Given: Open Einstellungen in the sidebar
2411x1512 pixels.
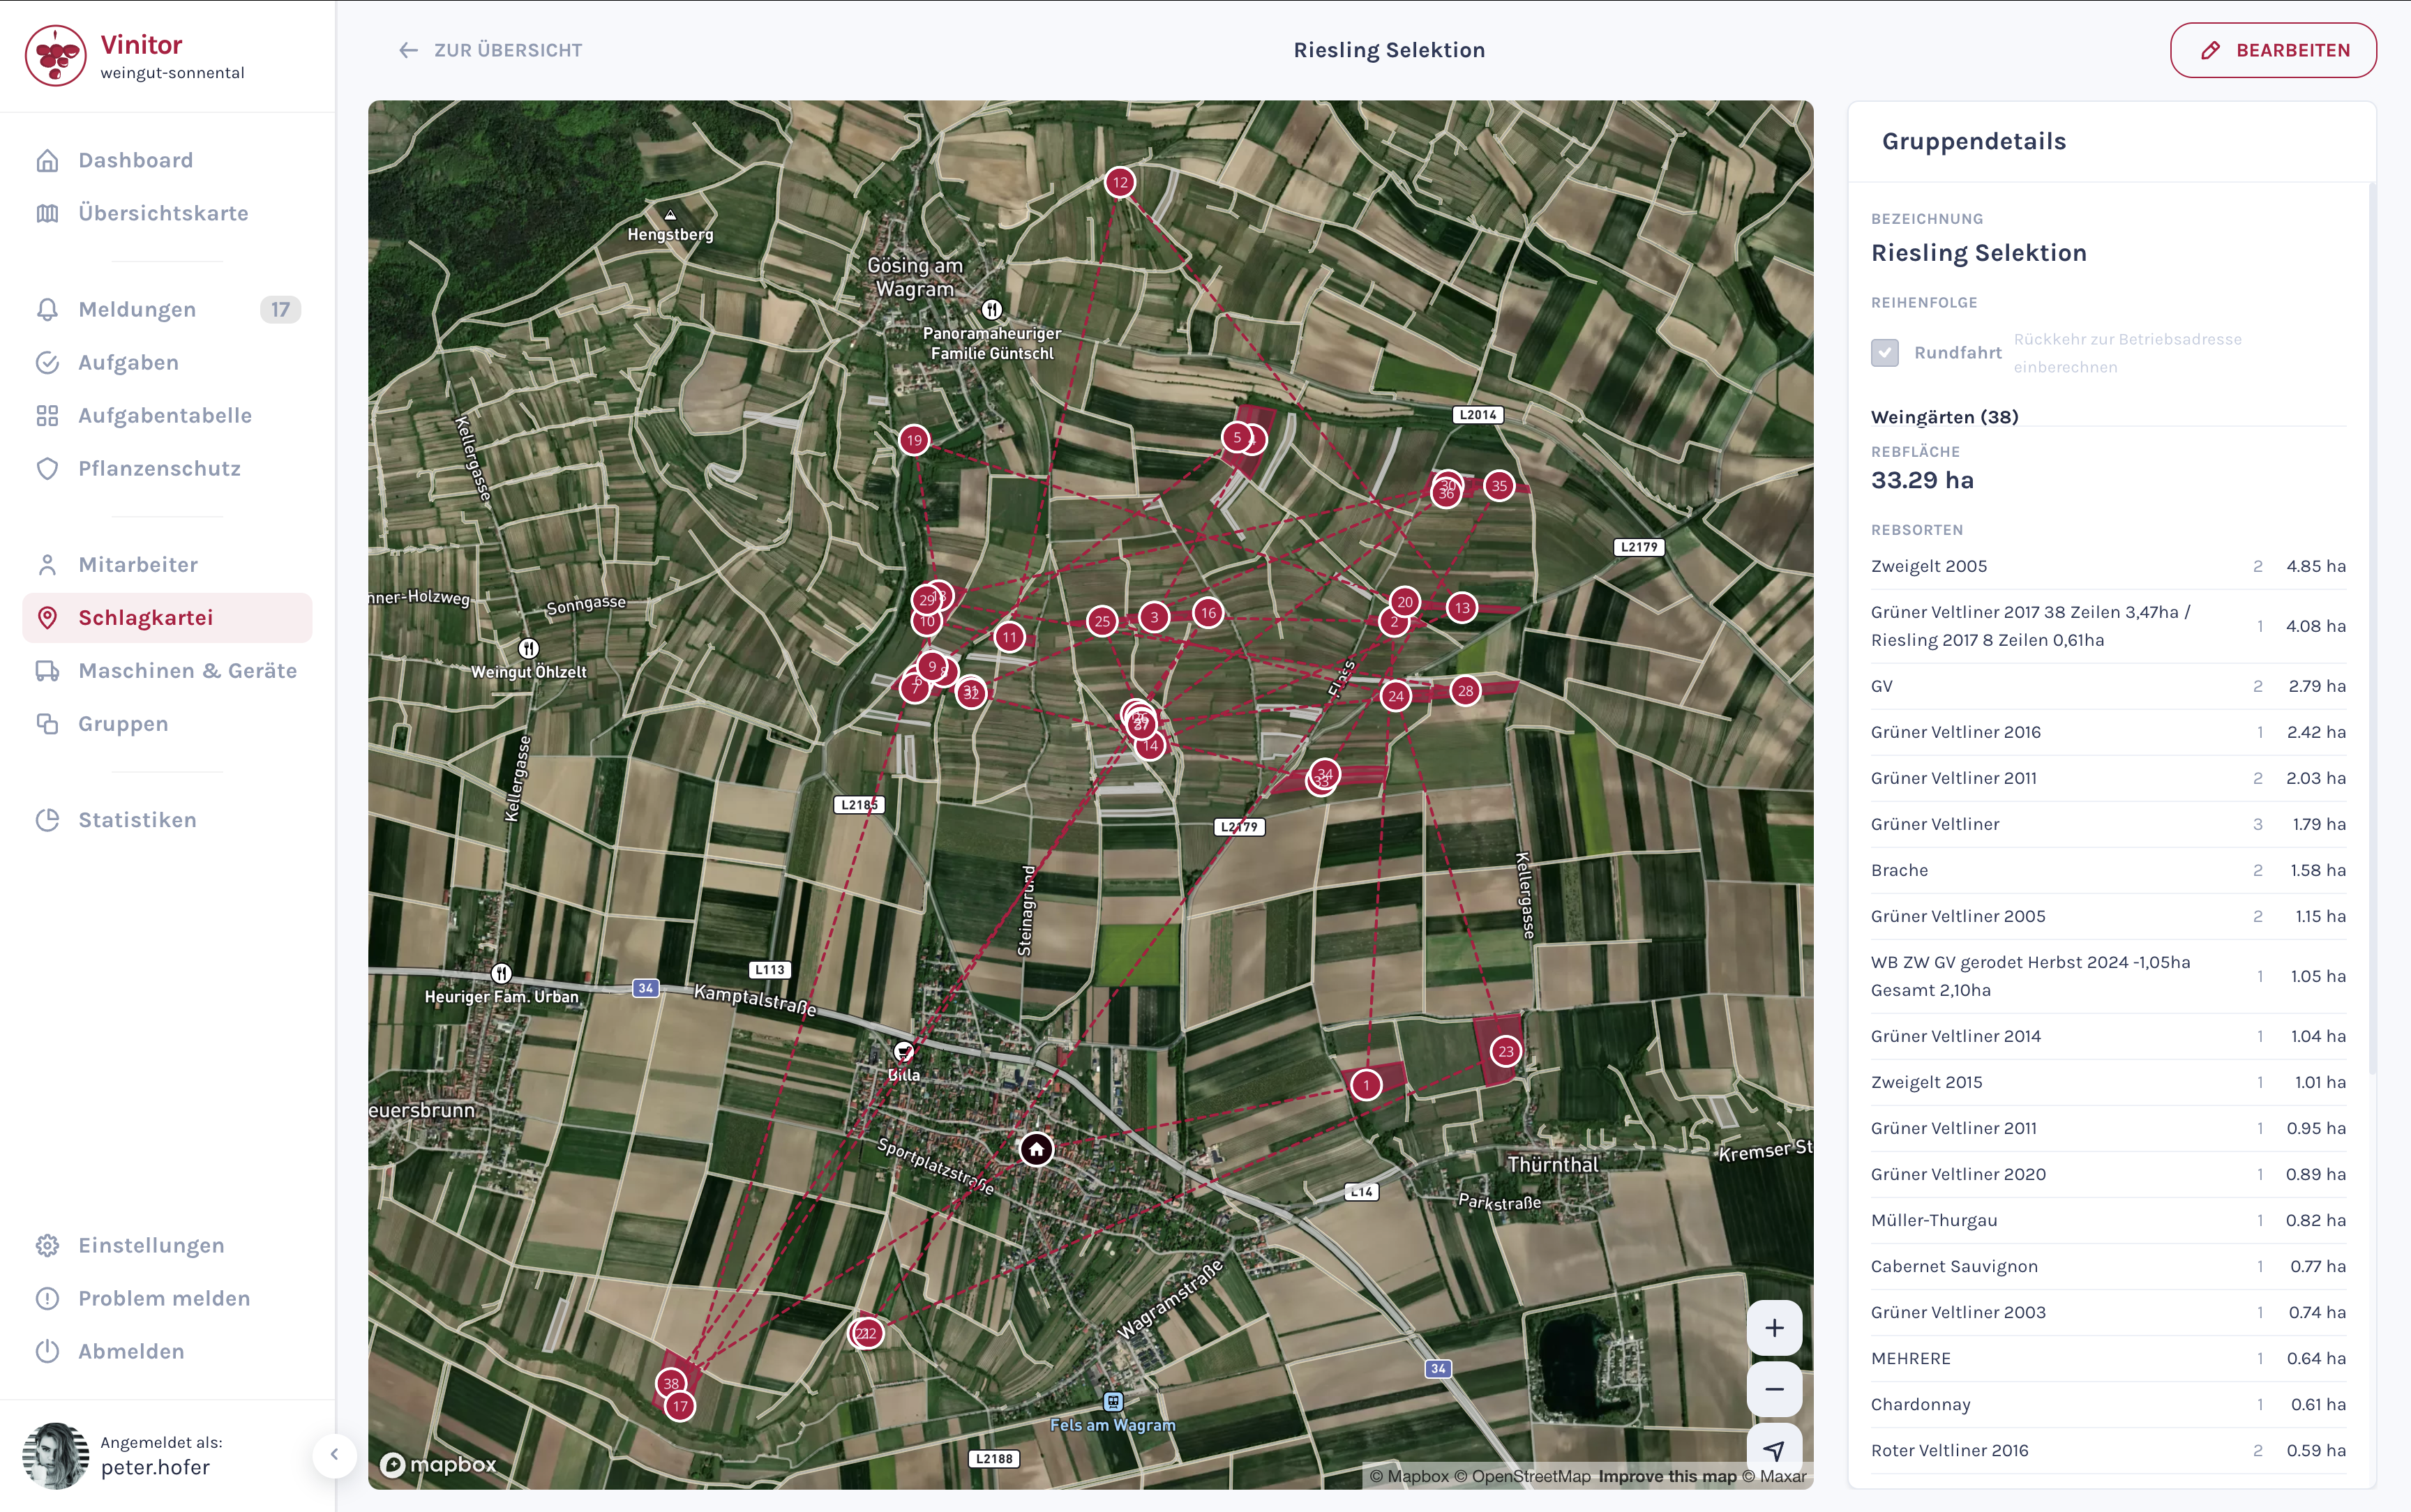Looking at the screenshot, I should pyautogui.click(x=151, y=1245).
